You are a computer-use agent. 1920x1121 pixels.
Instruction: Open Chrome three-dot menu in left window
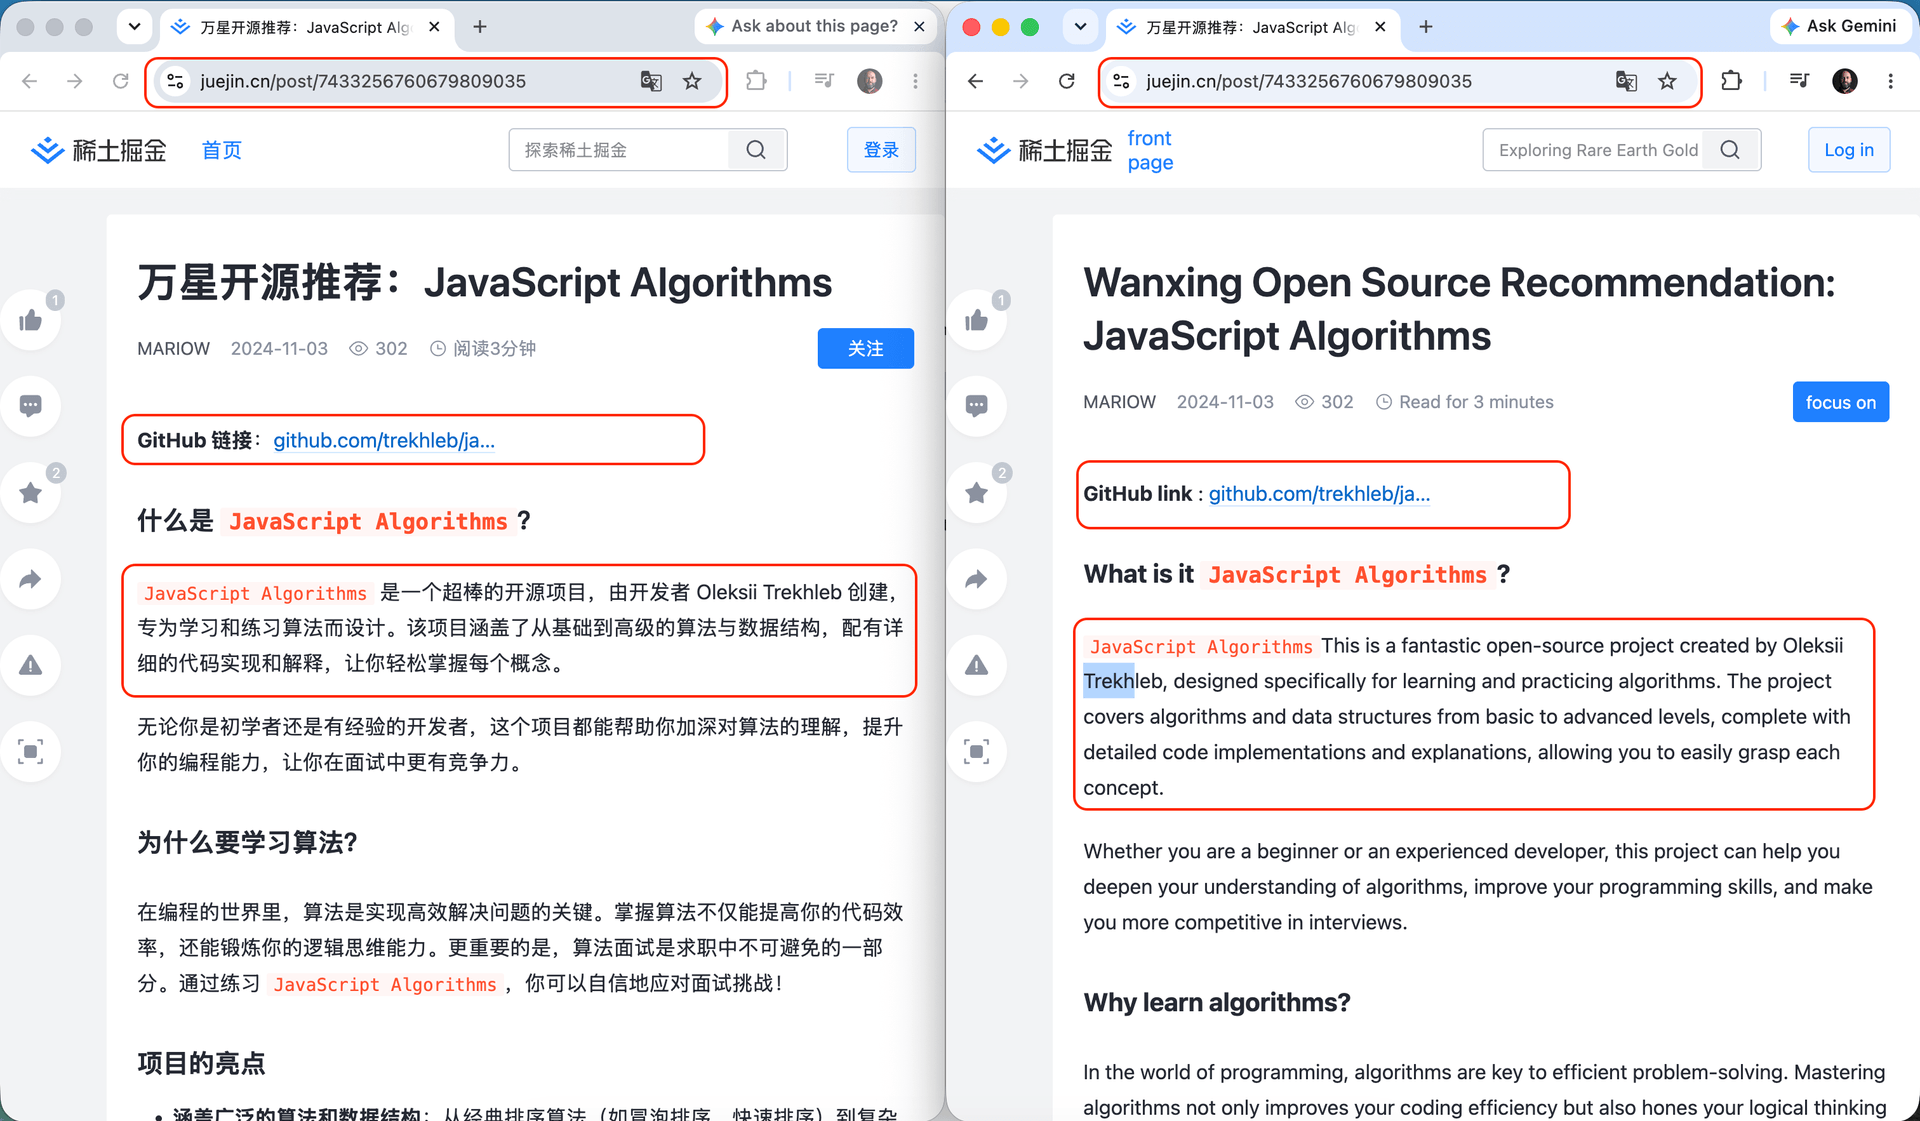915,81
